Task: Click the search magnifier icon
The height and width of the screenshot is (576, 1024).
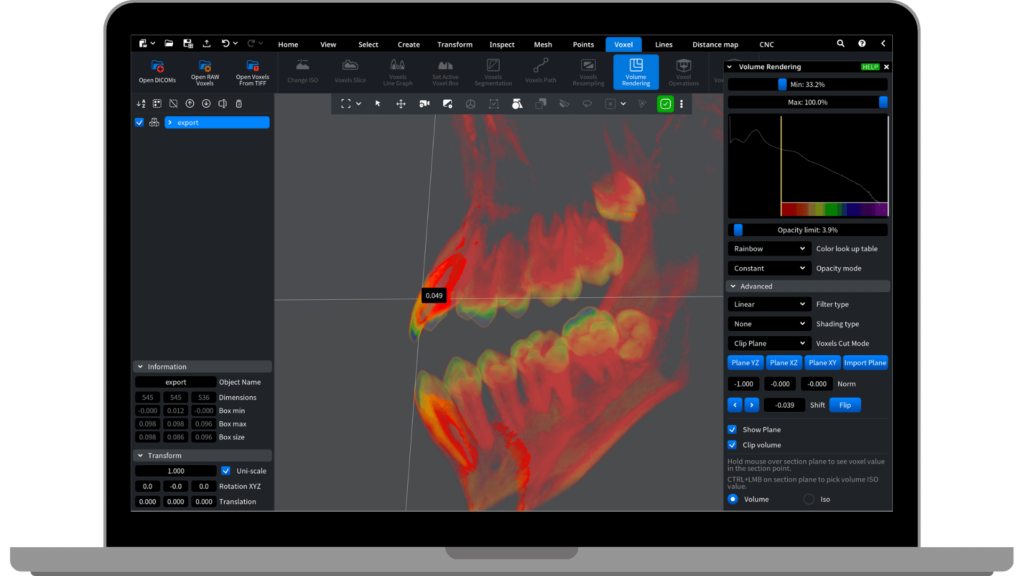Action: 840,44
